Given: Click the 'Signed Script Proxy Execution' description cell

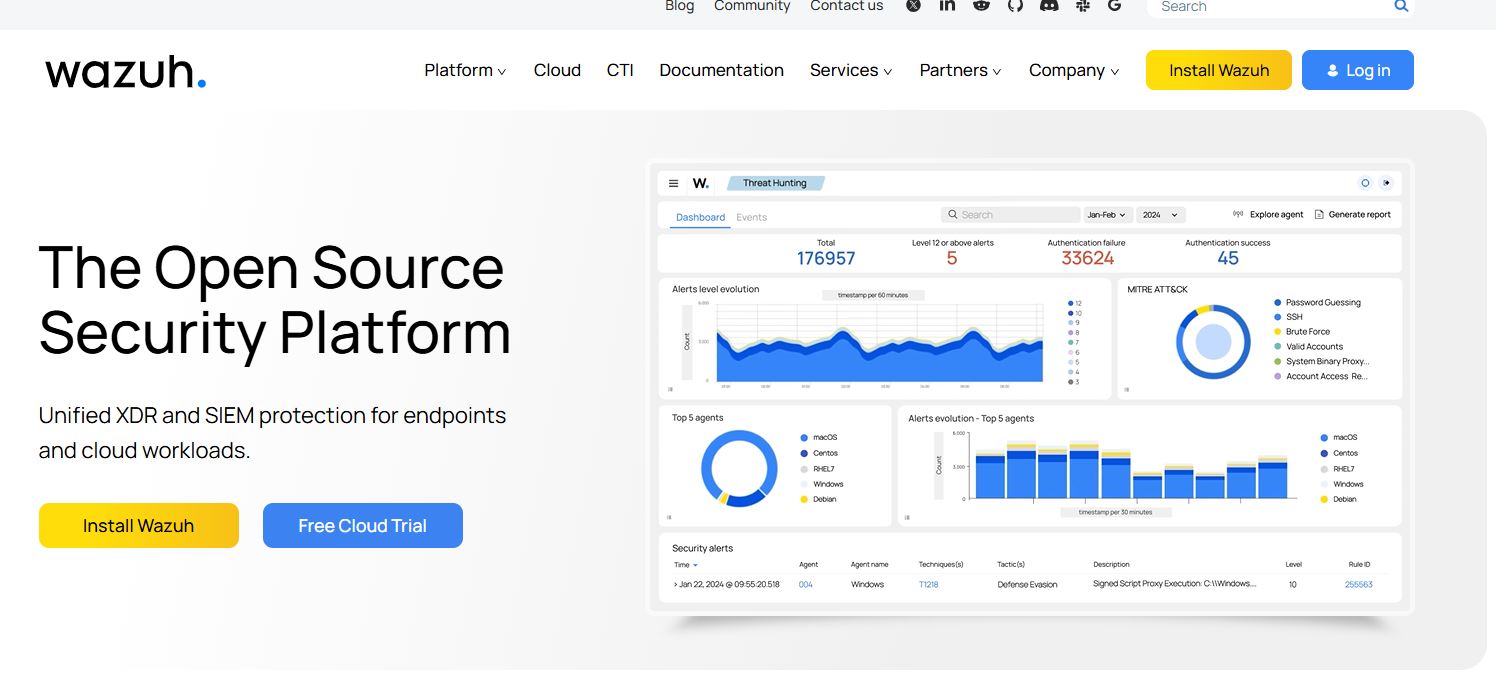Looking at the screenshot, I should 1175,584.
